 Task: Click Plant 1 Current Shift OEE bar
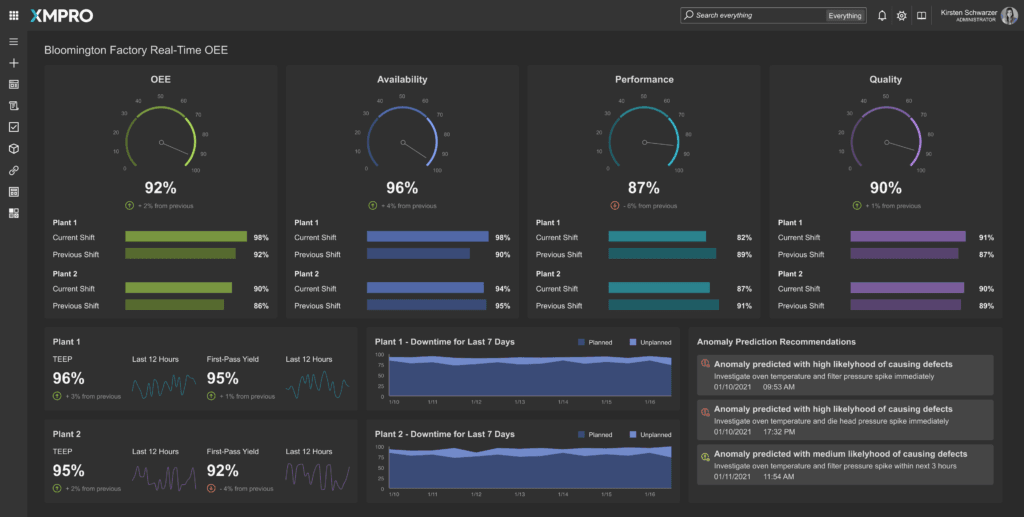[186, 237]
